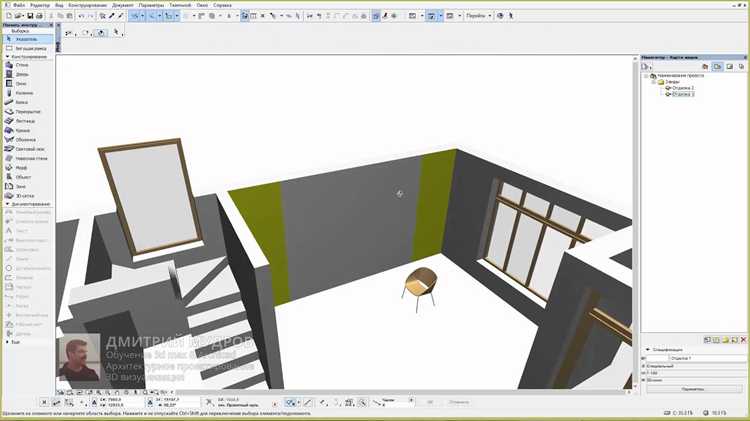This screenshot has width=750, height=421.
Task: Collapse the project root node in Navigator
Action: coord(646,76)
